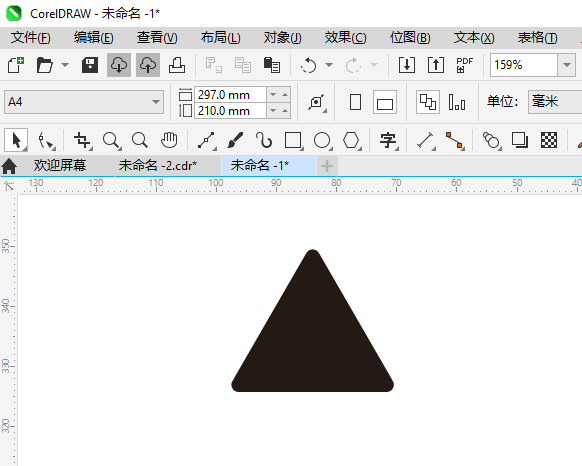Select the Polygon tool

click(351, 141)
